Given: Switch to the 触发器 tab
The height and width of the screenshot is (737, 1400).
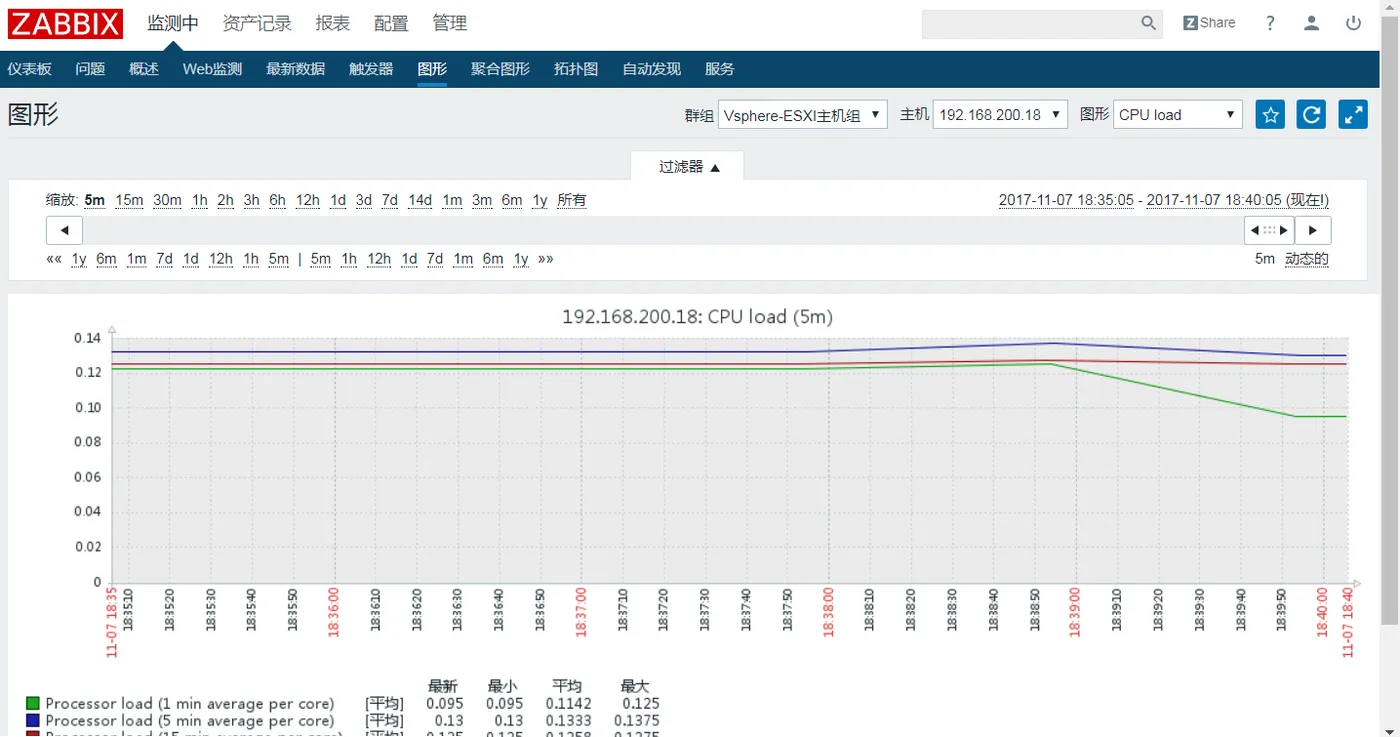Looking at the screenshot, I should (x=371, y=69).
